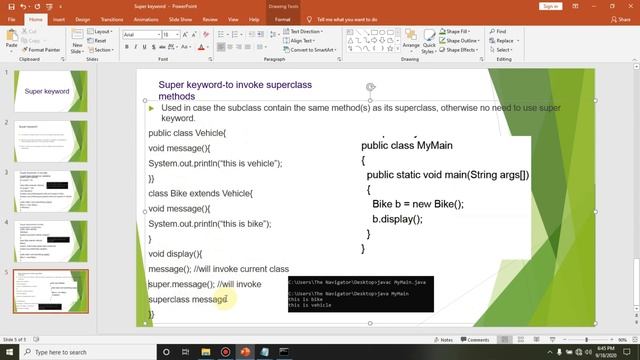Screen dimensions: 640x360
Task: Open the Arrange menu
Action: click(x=411, y=41)
